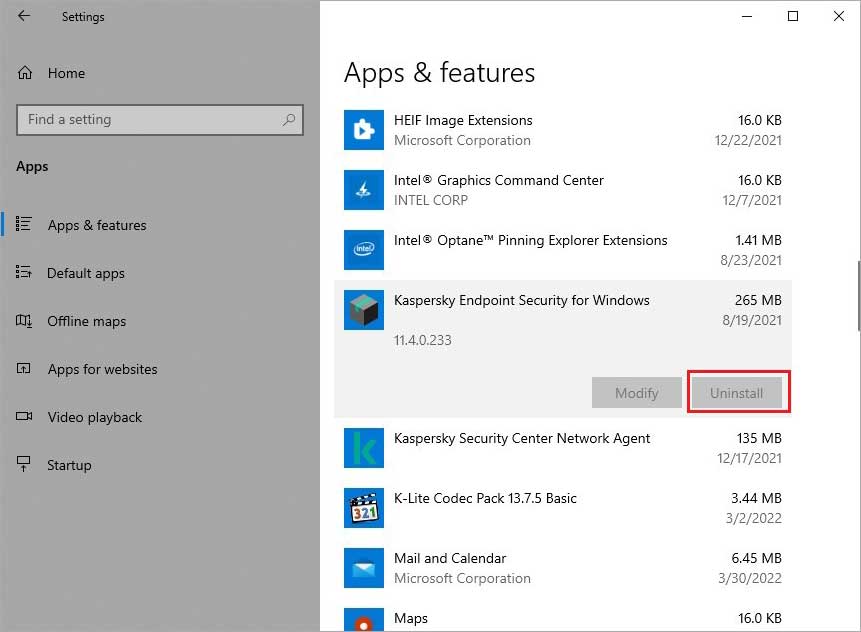
Task: Close the Settings window
Action: (838, 16)
